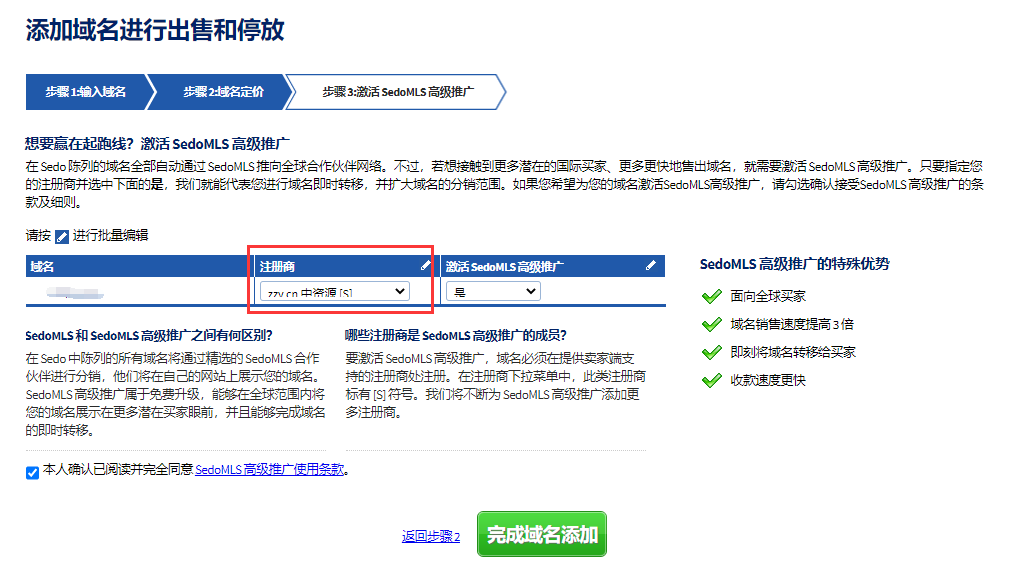Click the 返回步骤2 link
This screenshot has width=1015, height=582.
[x=430, y=536]
